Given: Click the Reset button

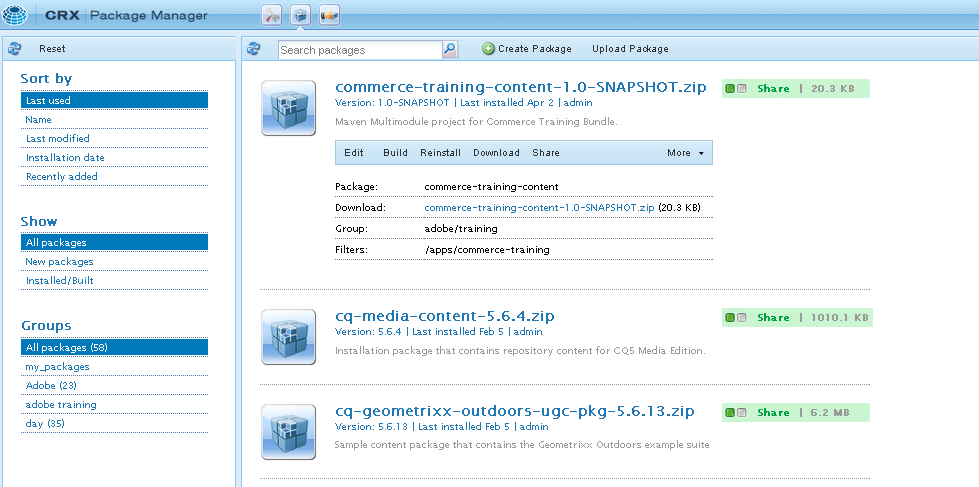Looking at the screenshot, I should click(x=52, y=49).
